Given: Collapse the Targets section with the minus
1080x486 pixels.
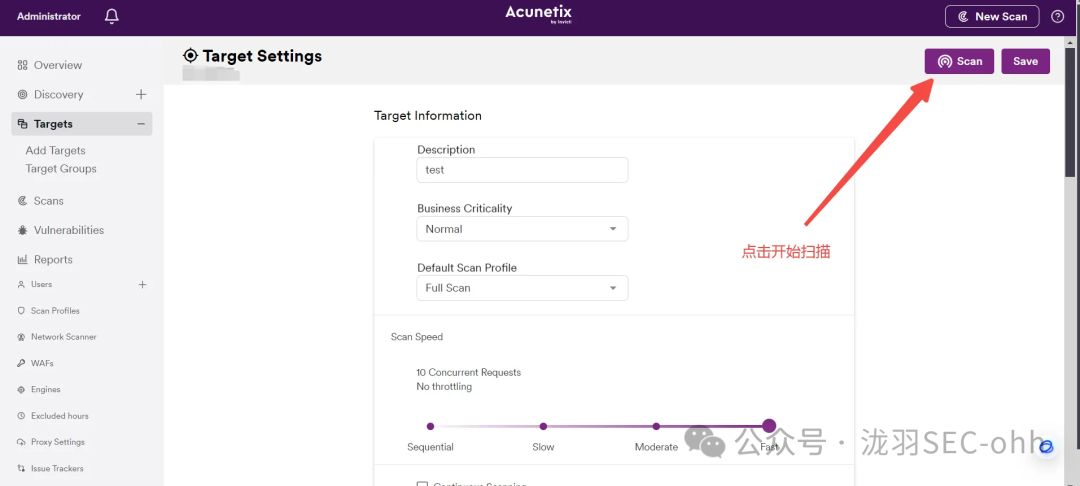Looking at the screenshot, I should coord(141,124).
